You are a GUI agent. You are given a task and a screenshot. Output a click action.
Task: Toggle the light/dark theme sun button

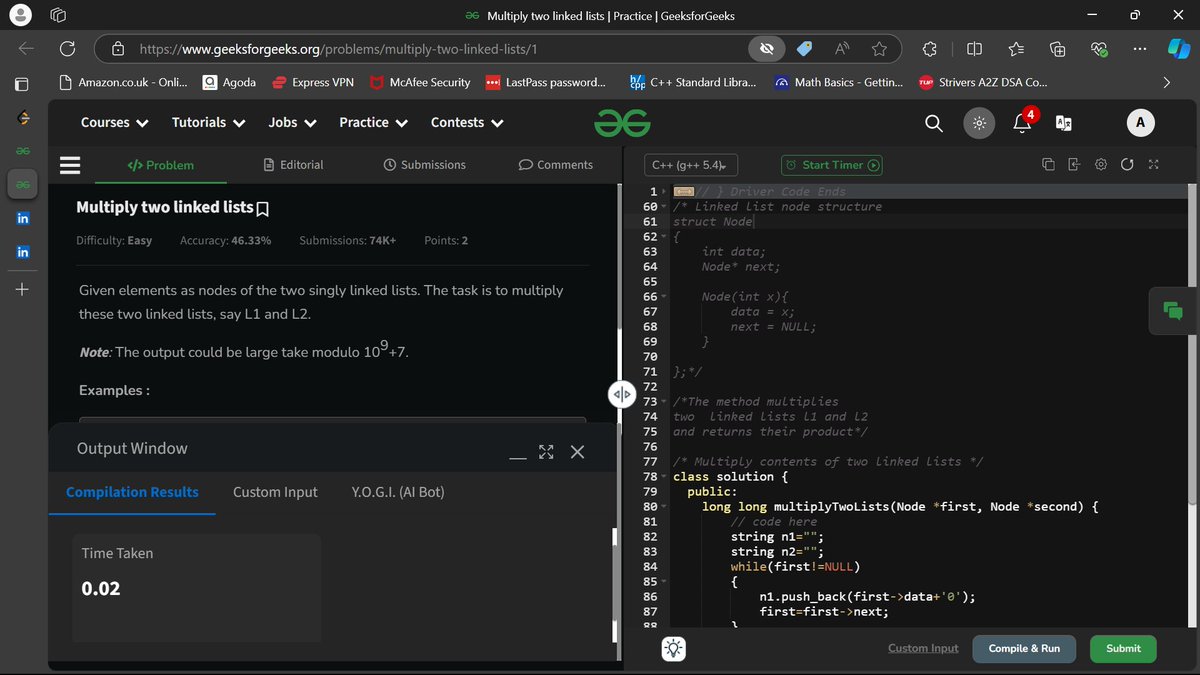pyautogui.click(x=979, y=123)
